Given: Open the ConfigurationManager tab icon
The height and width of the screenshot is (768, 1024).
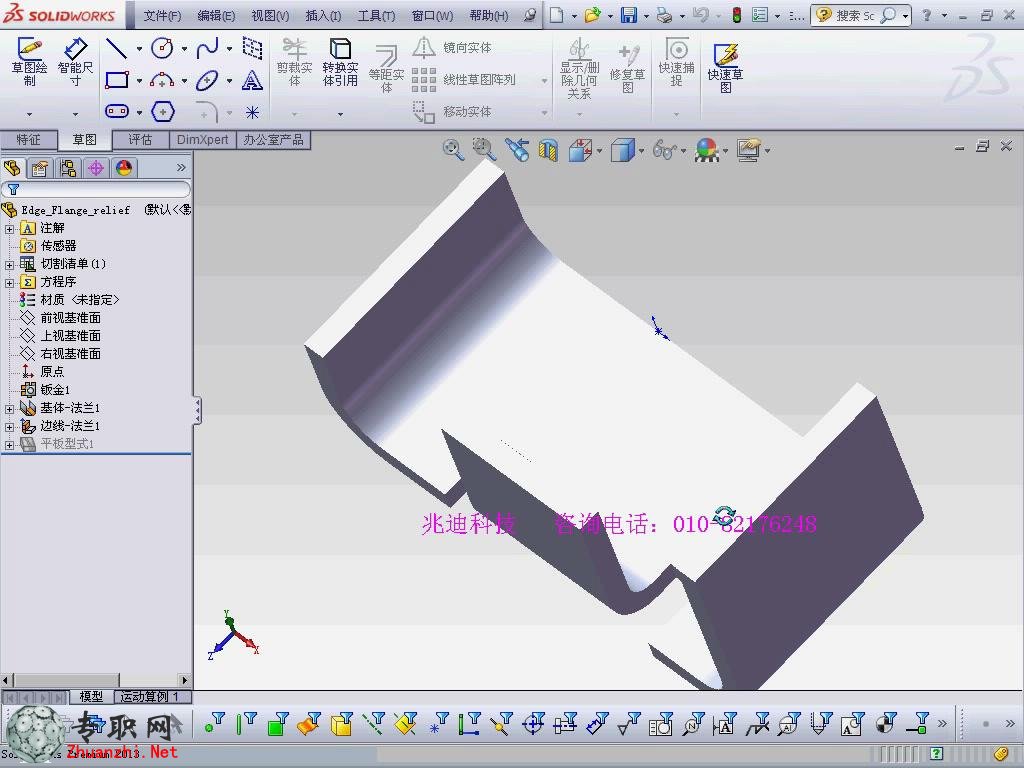Looking at the screenshot, I should tap(67, 168).
